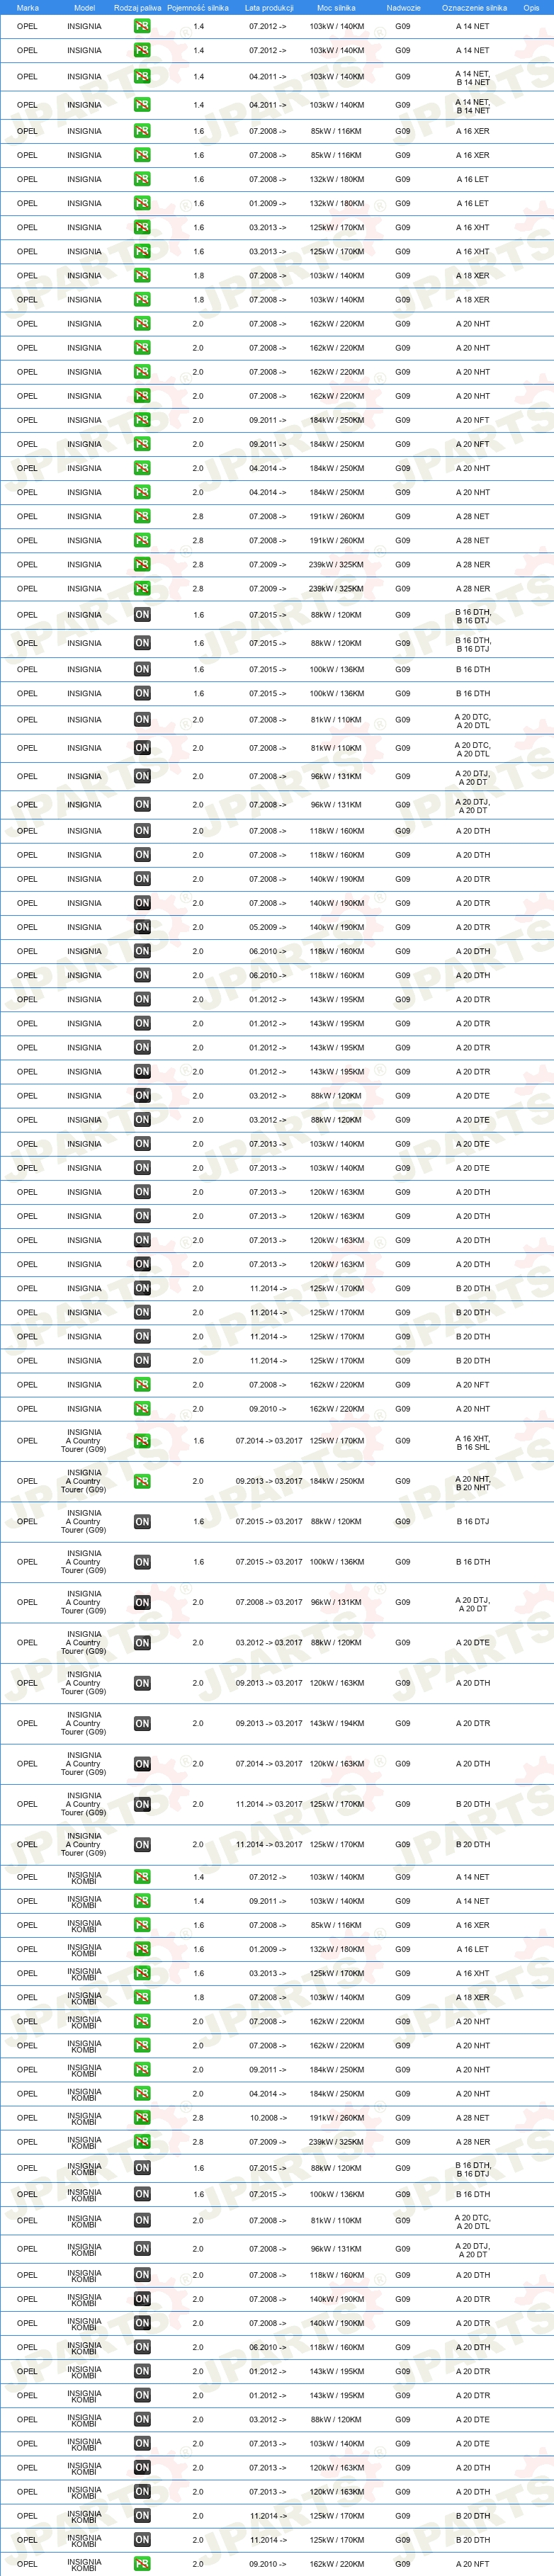
Task: Select the '05.2009 ->' production date cell
Action: tap(267, 927)
